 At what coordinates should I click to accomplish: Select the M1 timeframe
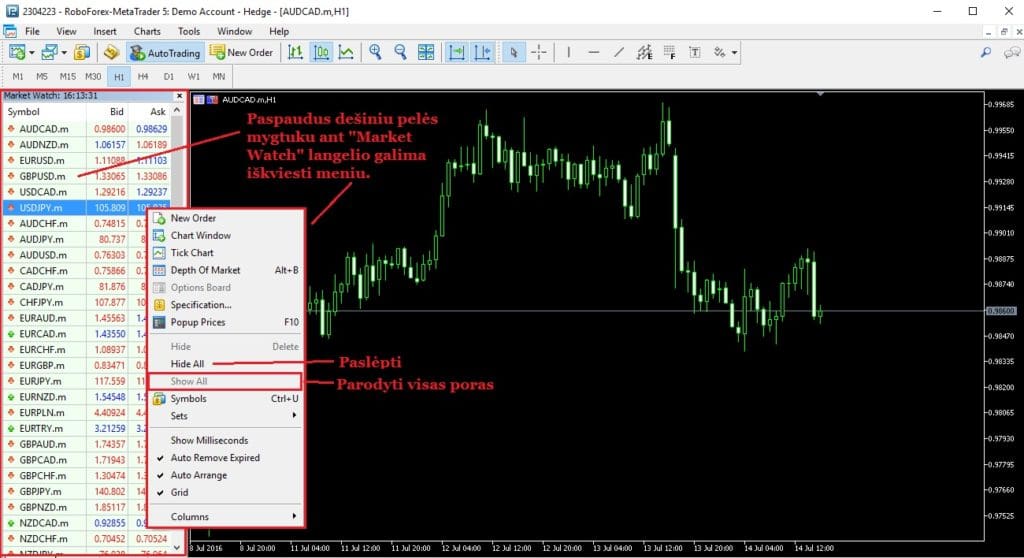(18, 76)
